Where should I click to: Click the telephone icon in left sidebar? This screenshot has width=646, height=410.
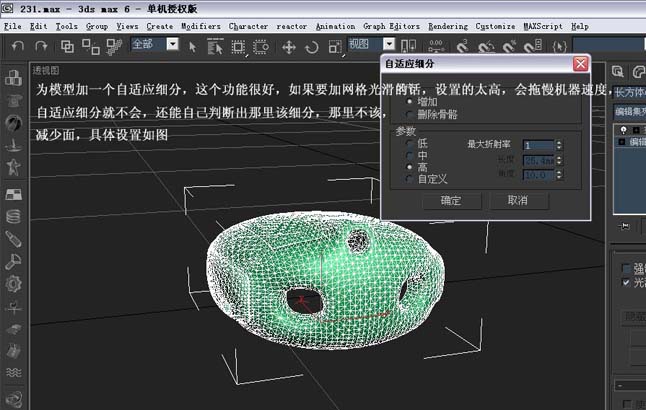click(x=14, y=101)
